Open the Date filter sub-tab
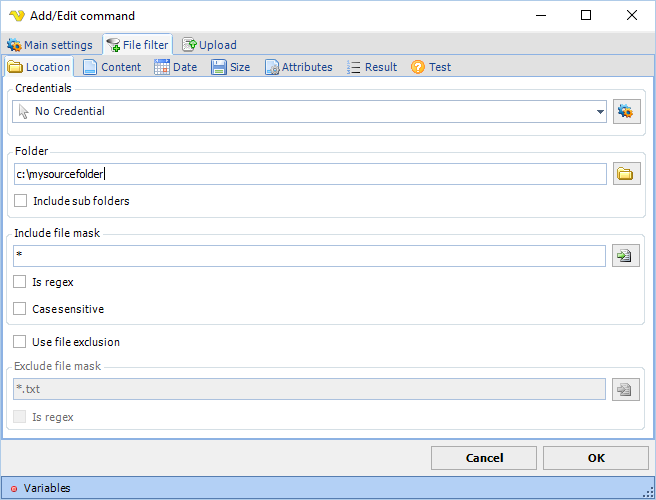Viewport: 656px width, 500px height. [175, 67]
